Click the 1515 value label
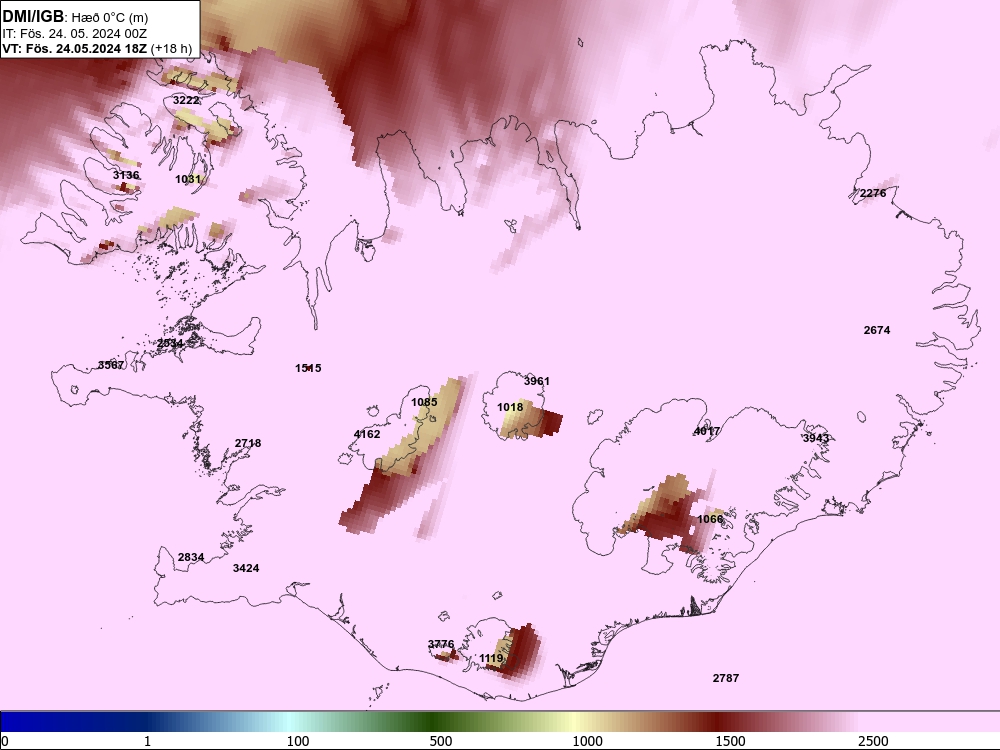1000x750 pixels. click(x=308, y=368)
